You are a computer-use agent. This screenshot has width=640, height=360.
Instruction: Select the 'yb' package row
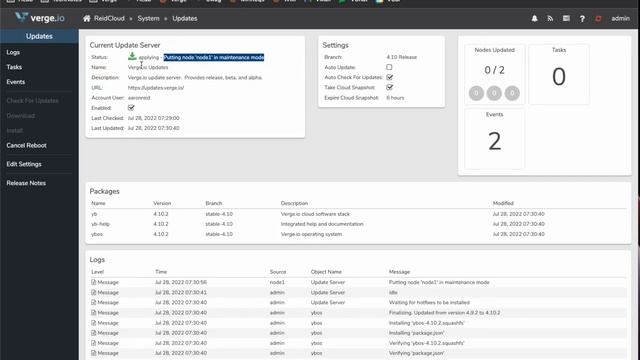click(x=358, y=214)
